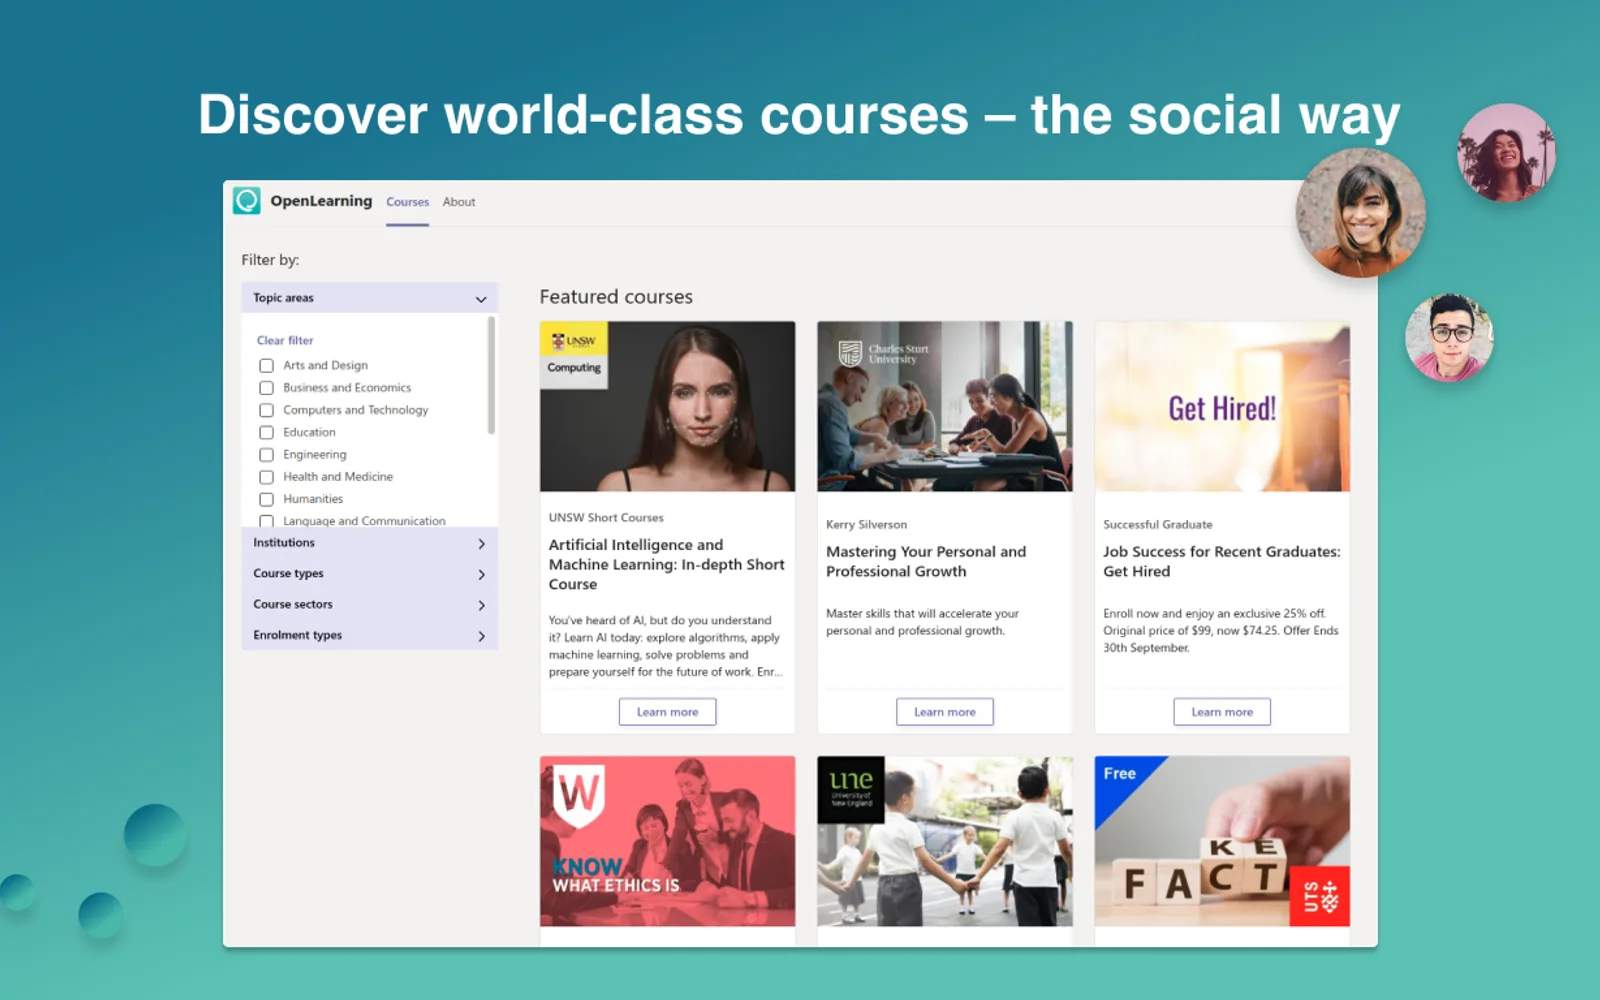
Task: Click the OpenLearning logo icon
Action: [247, 201]
